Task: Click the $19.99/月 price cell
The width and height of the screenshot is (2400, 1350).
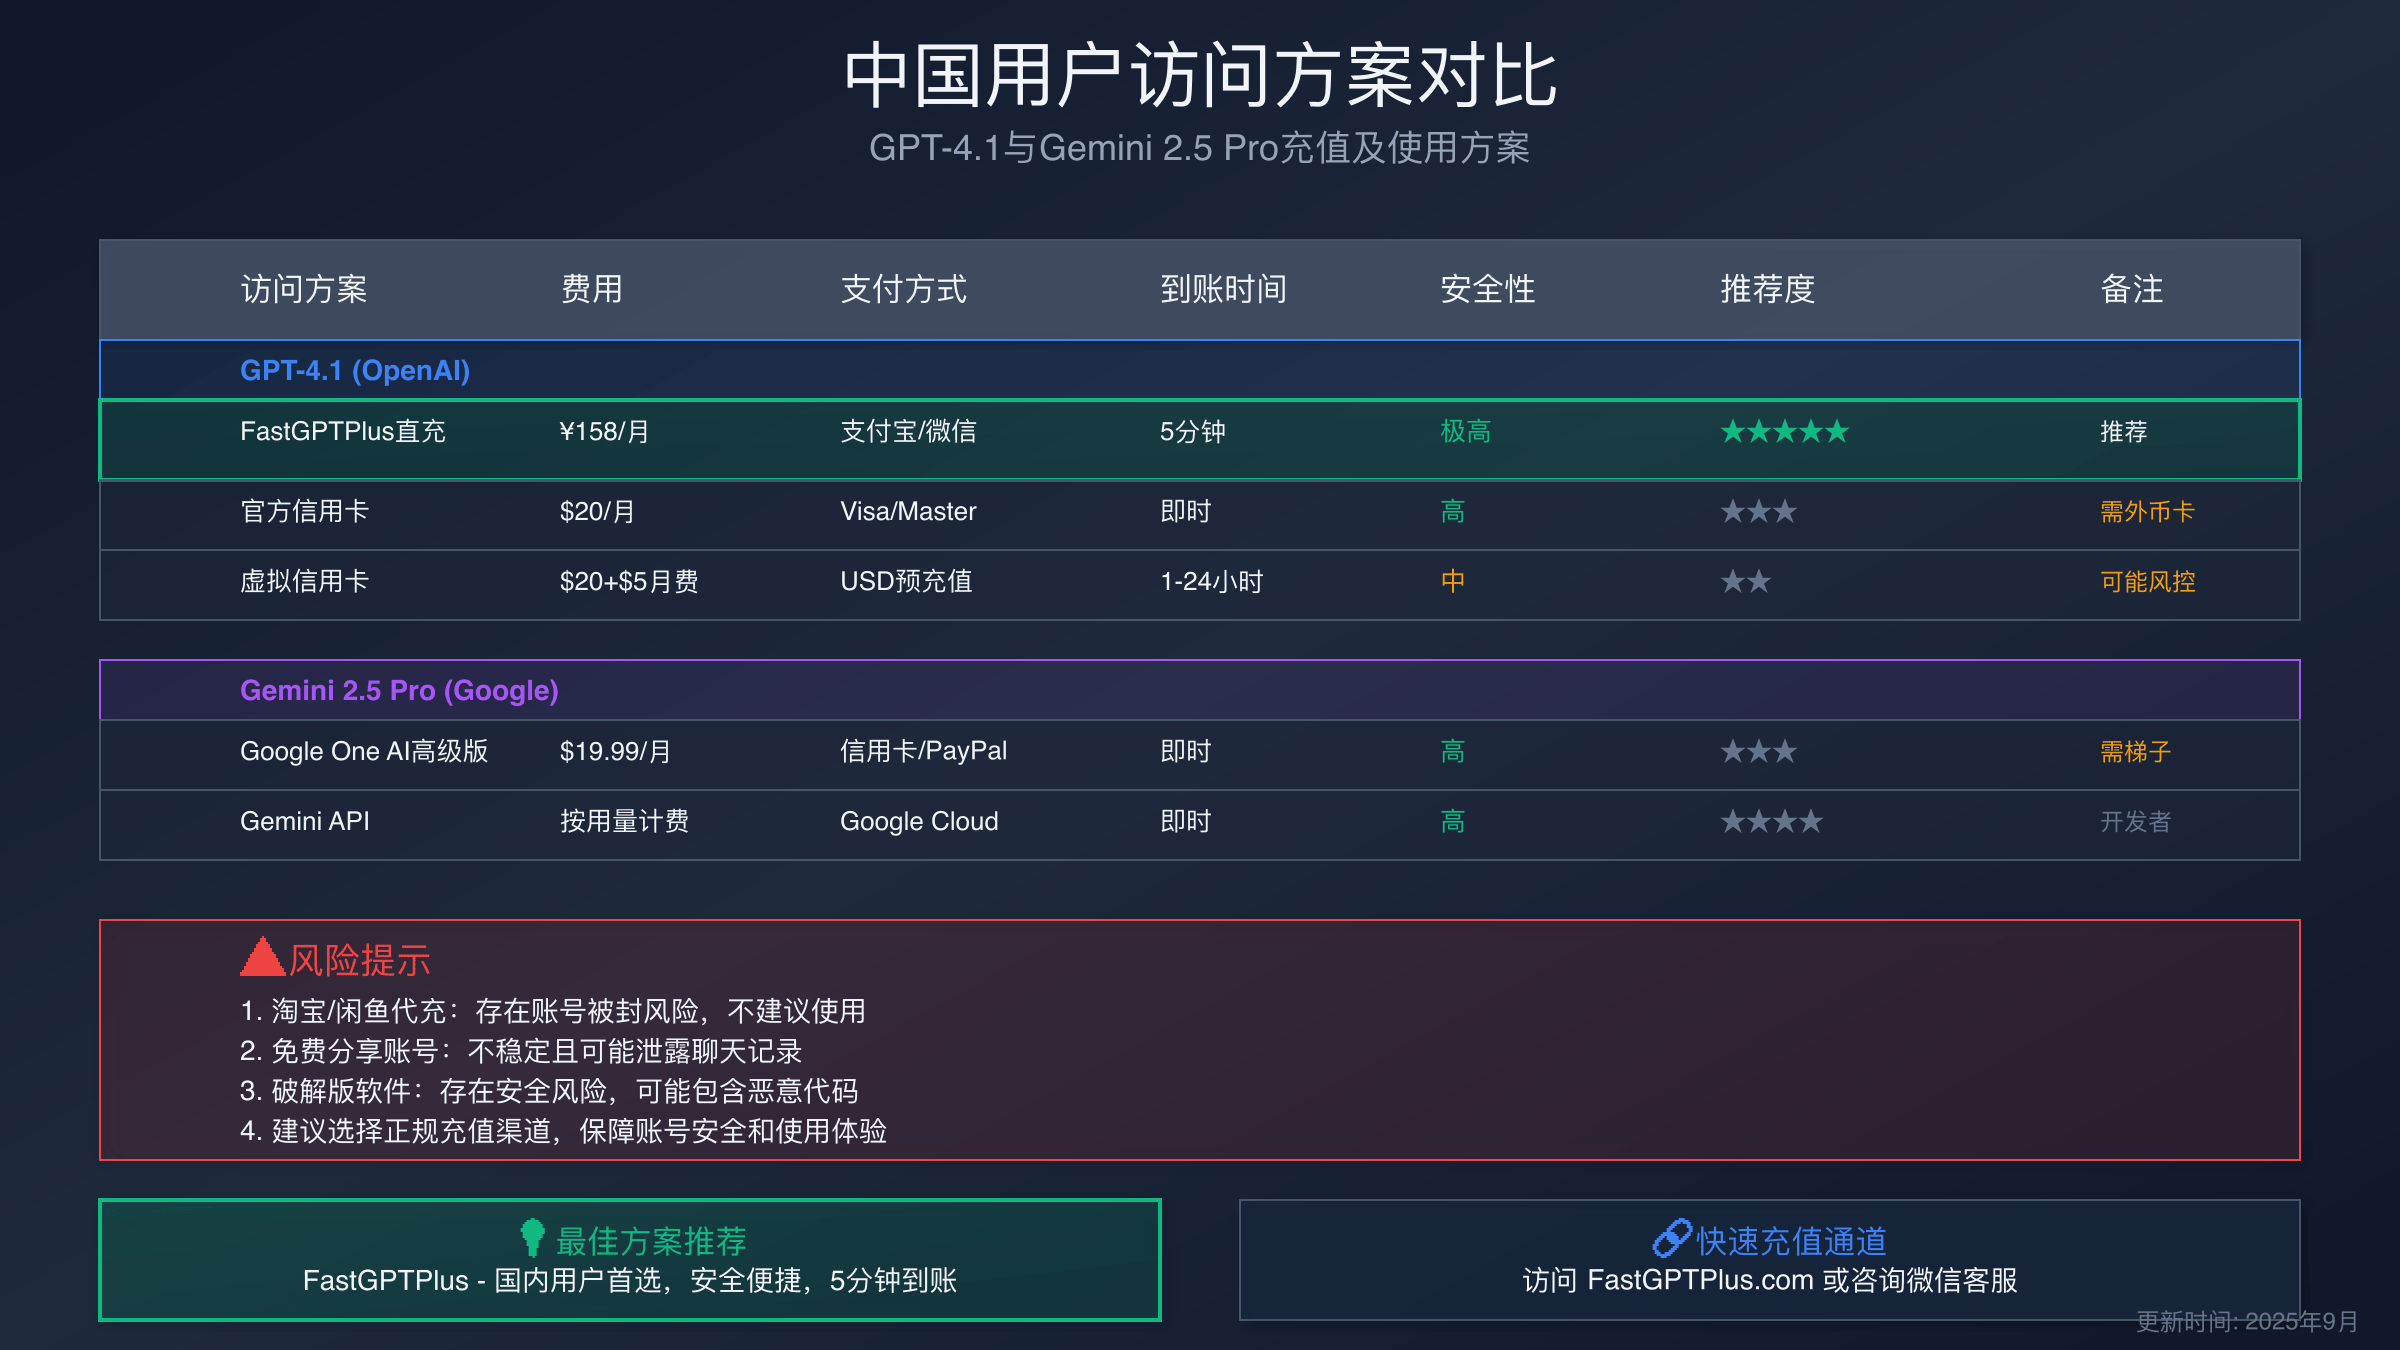Action: point(615,752)
